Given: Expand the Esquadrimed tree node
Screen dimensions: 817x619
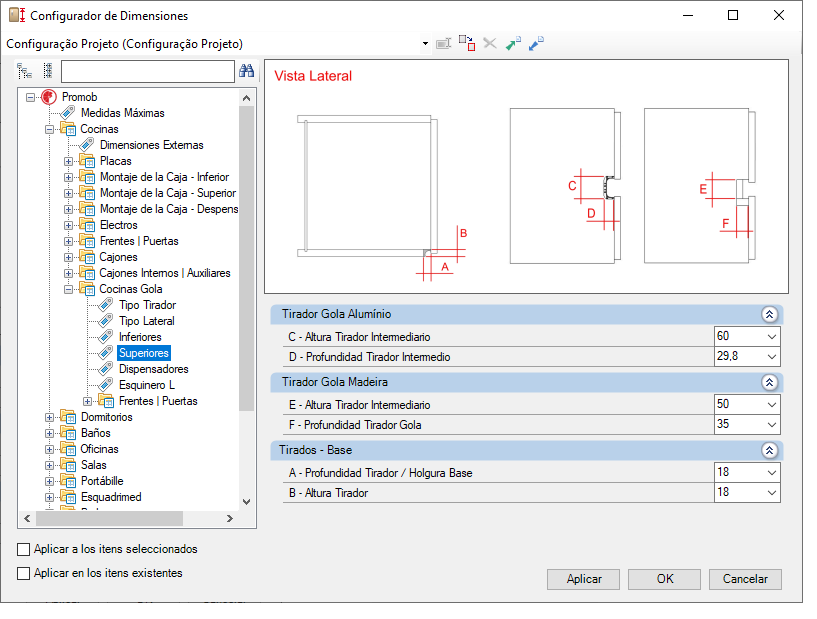Looking at the screenshot, I should [x=49, y=497].
